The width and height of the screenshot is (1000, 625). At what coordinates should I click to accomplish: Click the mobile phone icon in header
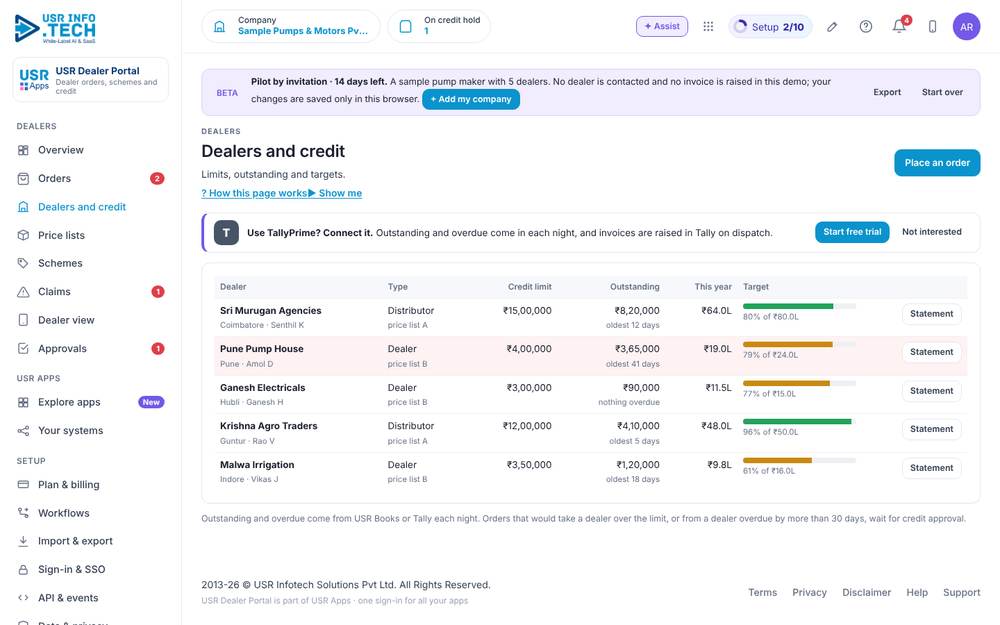(x=932, y=27)
